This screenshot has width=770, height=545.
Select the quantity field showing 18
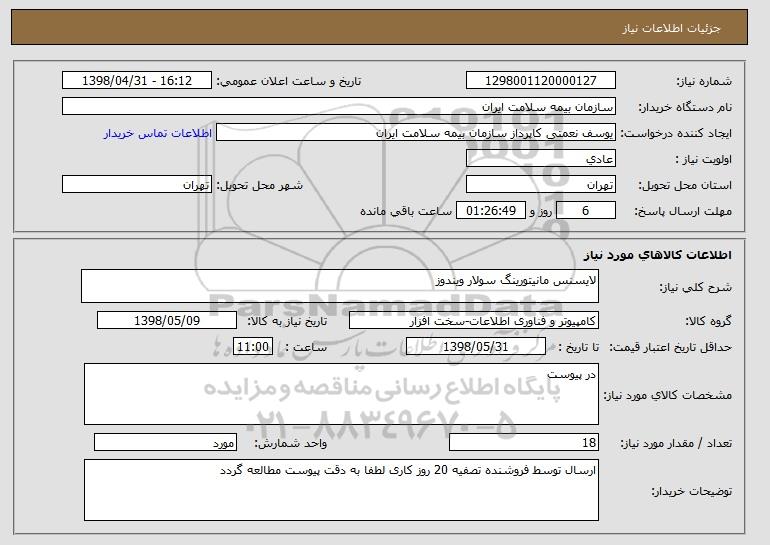[524, 442]
